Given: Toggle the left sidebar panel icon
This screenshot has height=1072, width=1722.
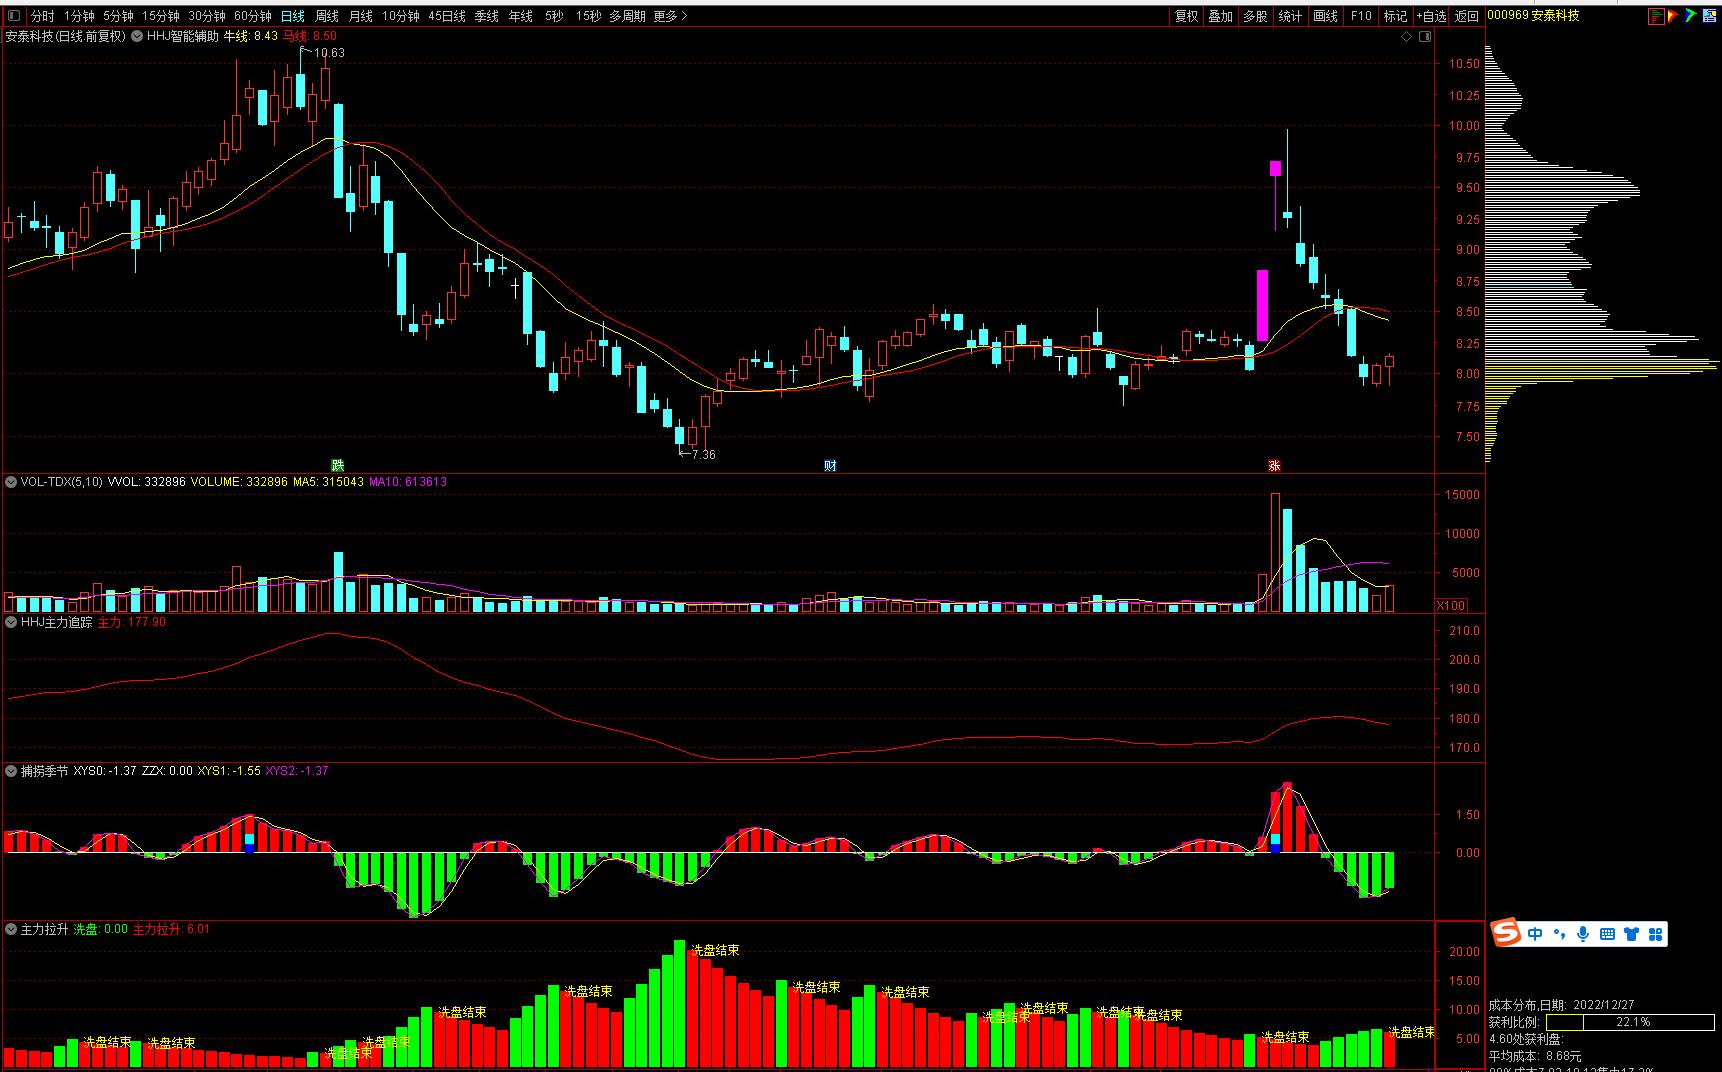Looking at the screenshot, I should [x=13, y=16].
